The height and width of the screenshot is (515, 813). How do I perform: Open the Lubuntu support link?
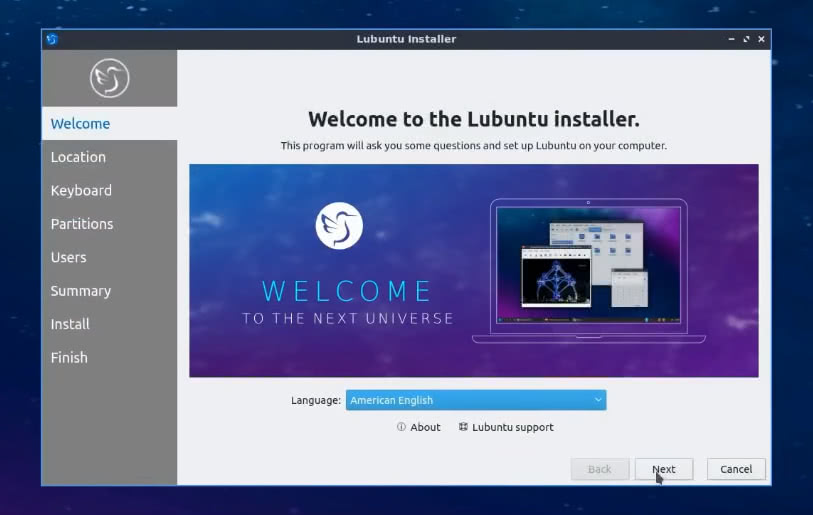[x=506, y=427]
